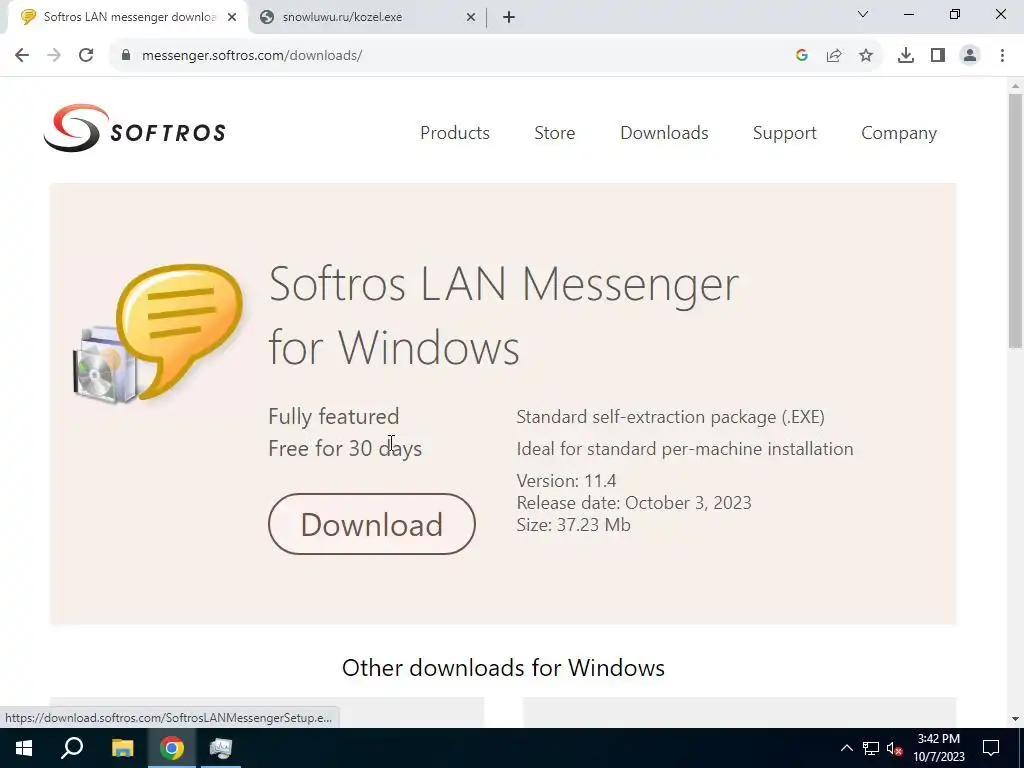Open the Windows Start menu

pos(24,748)
